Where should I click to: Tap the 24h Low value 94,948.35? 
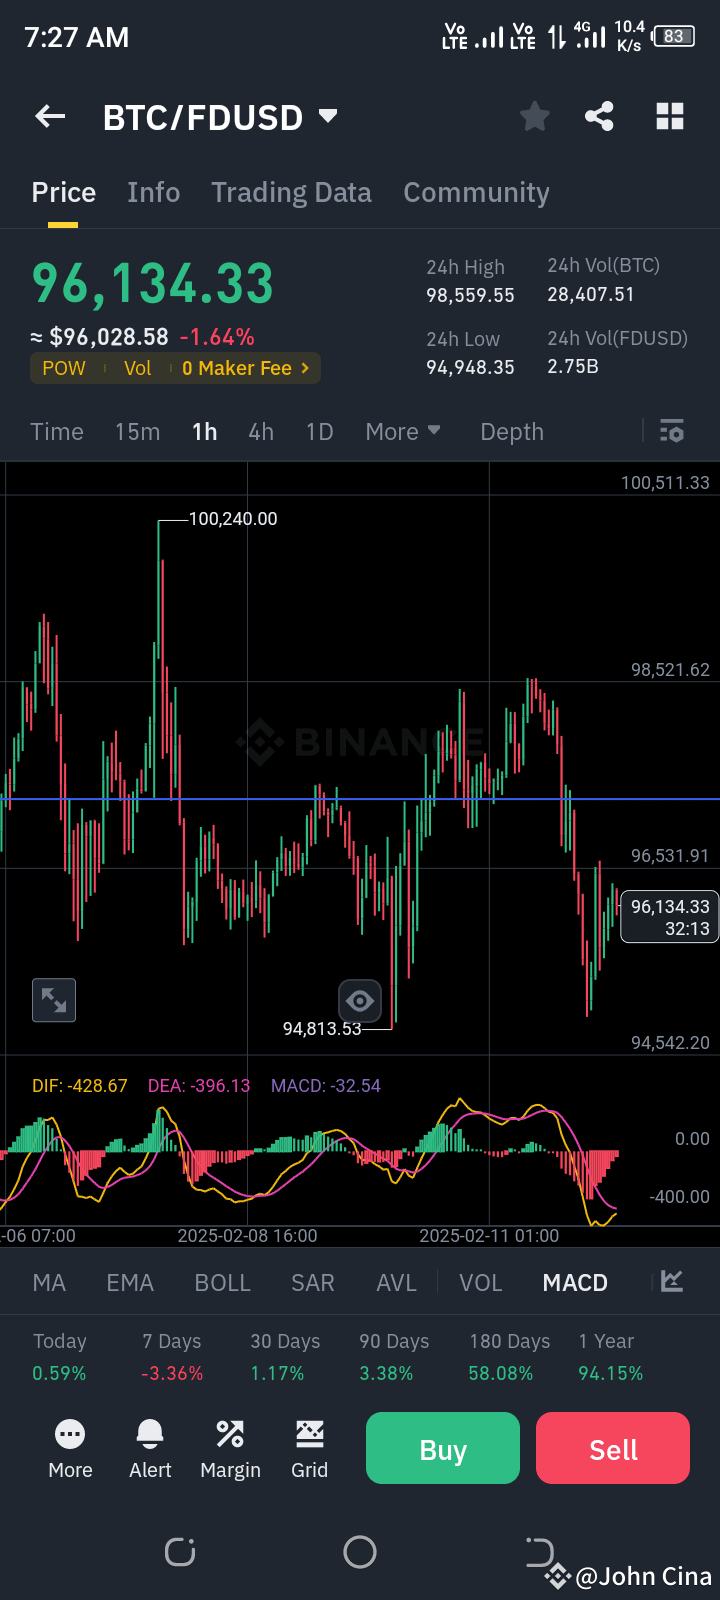point(470,367)
